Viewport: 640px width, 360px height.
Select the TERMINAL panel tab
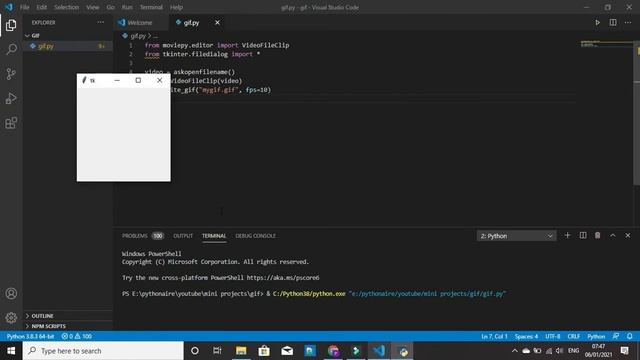[x=214, y=236]
